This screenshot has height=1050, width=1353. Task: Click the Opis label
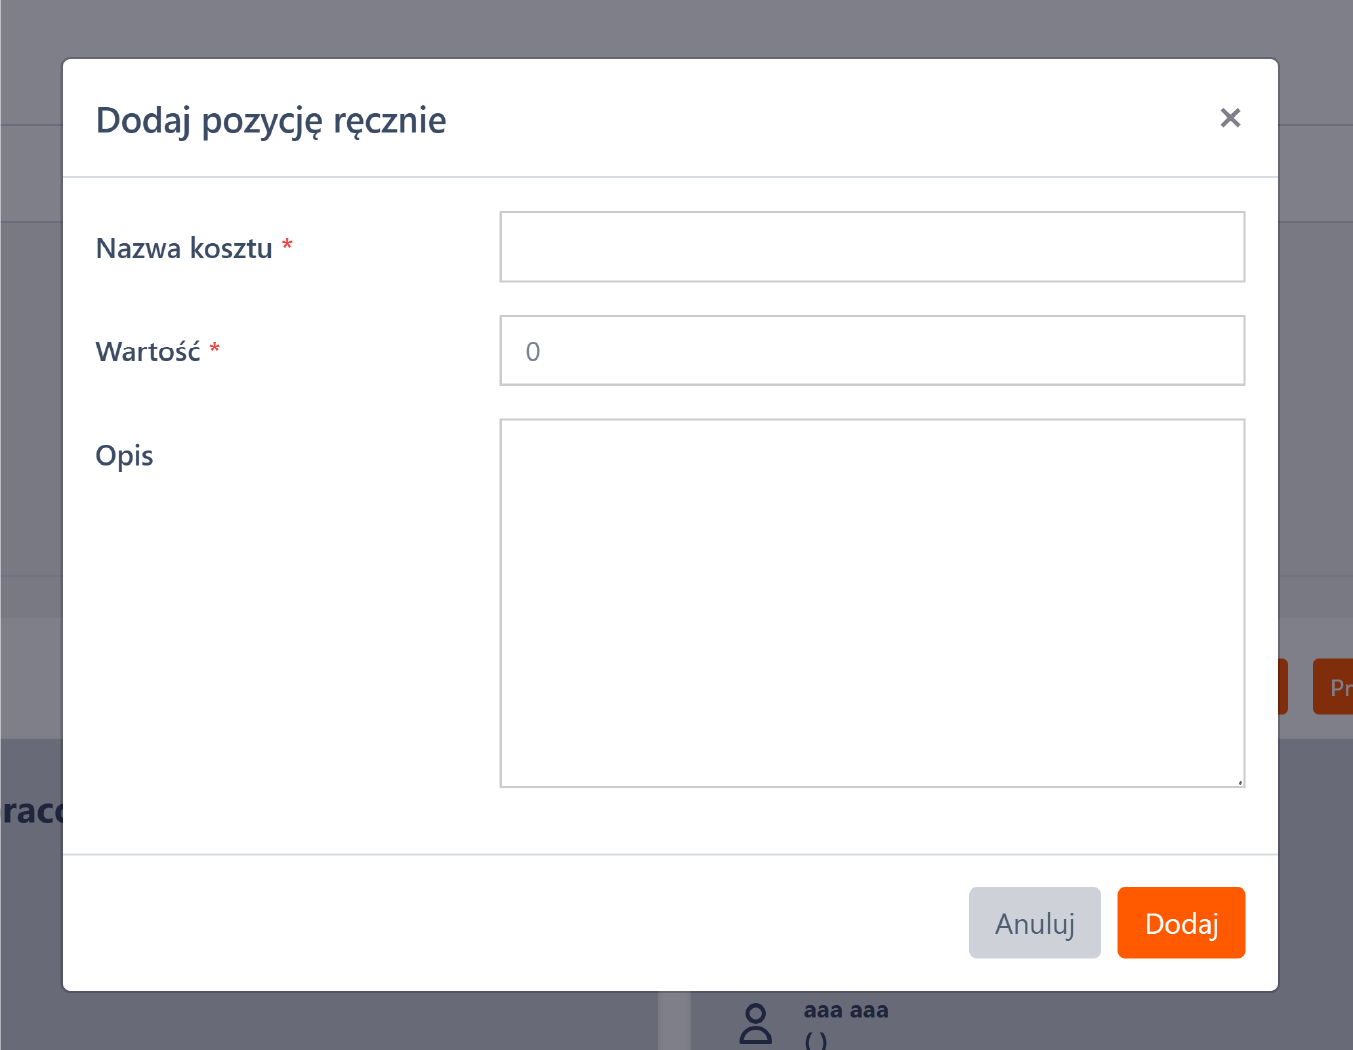[124, 456]
